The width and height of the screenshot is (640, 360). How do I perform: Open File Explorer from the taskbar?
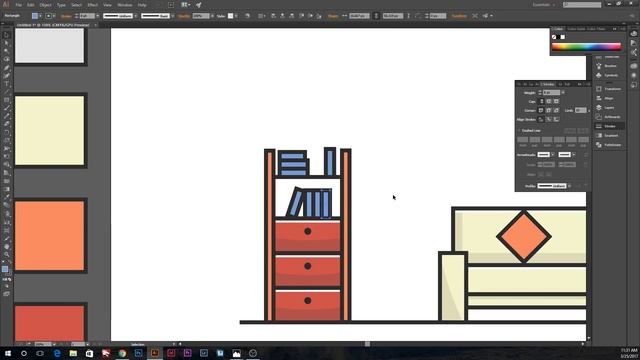[x=73, y=353]
